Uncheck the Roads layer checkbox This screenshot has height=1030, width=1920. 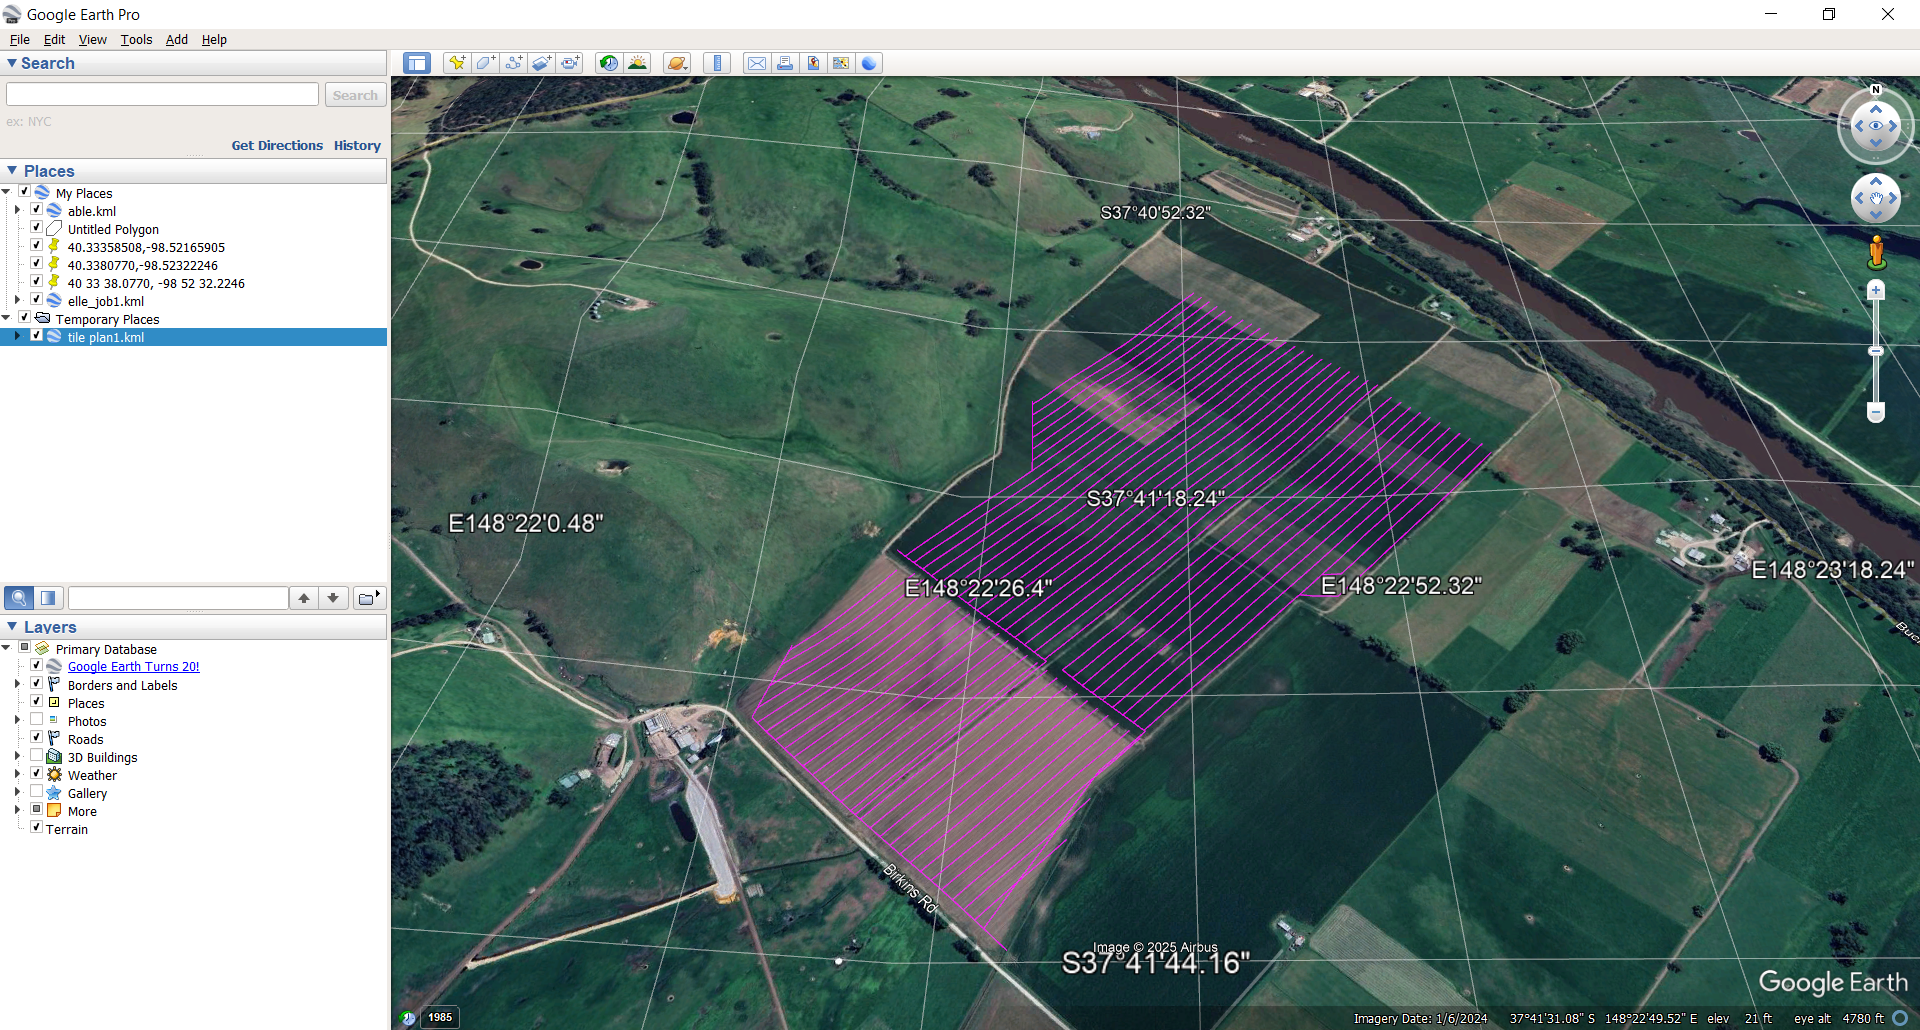37,738
